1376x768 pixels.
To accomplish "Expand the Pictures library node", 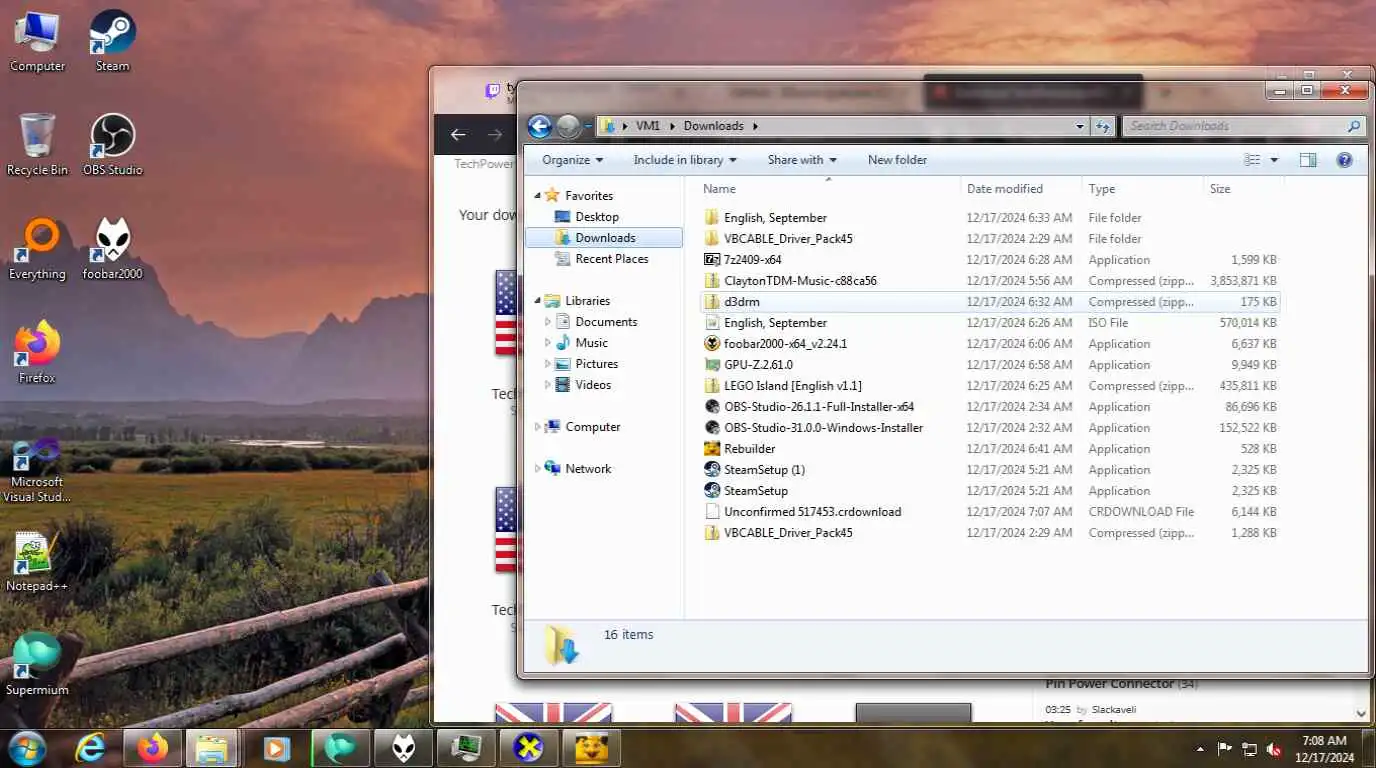I will click(547, 364).
